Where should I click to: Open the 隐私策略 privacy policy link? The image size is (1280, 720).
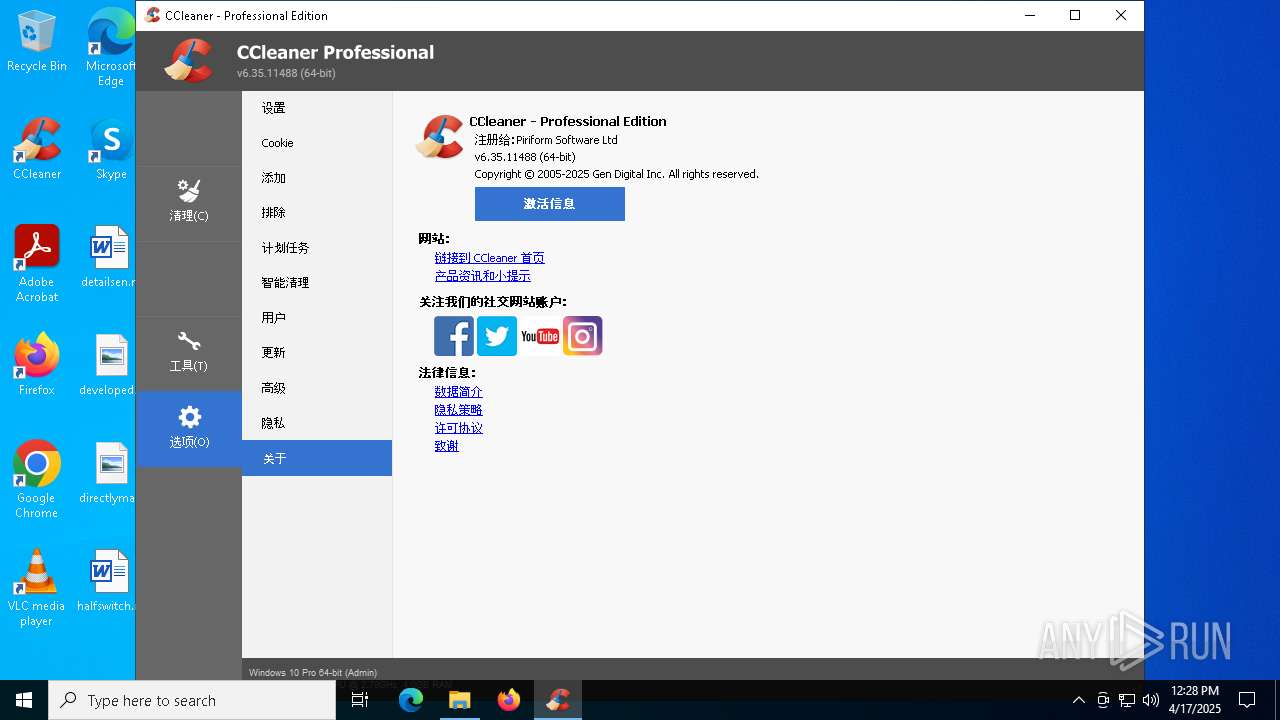pyautogui.click(x=459, y=410)
